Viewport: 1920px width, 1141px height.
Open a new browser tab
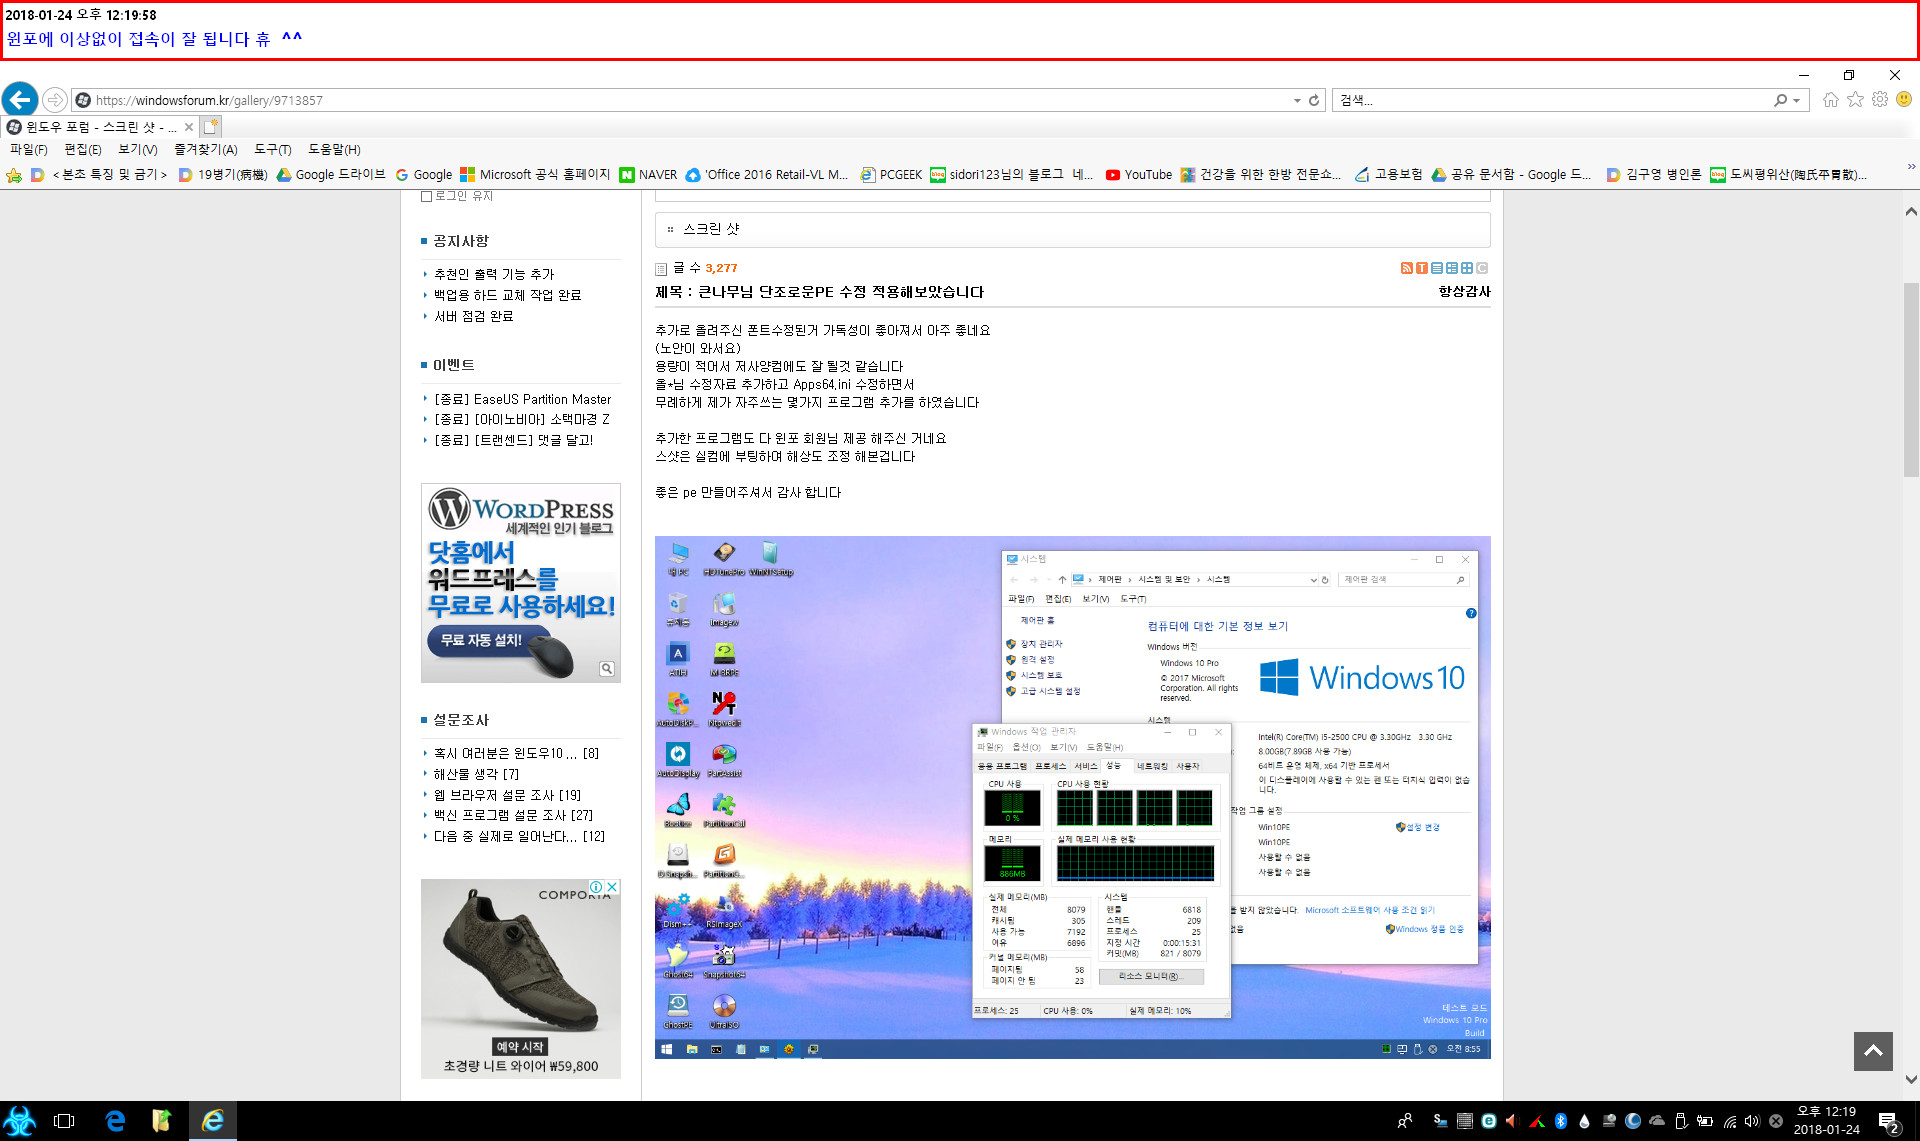[210, 127]
